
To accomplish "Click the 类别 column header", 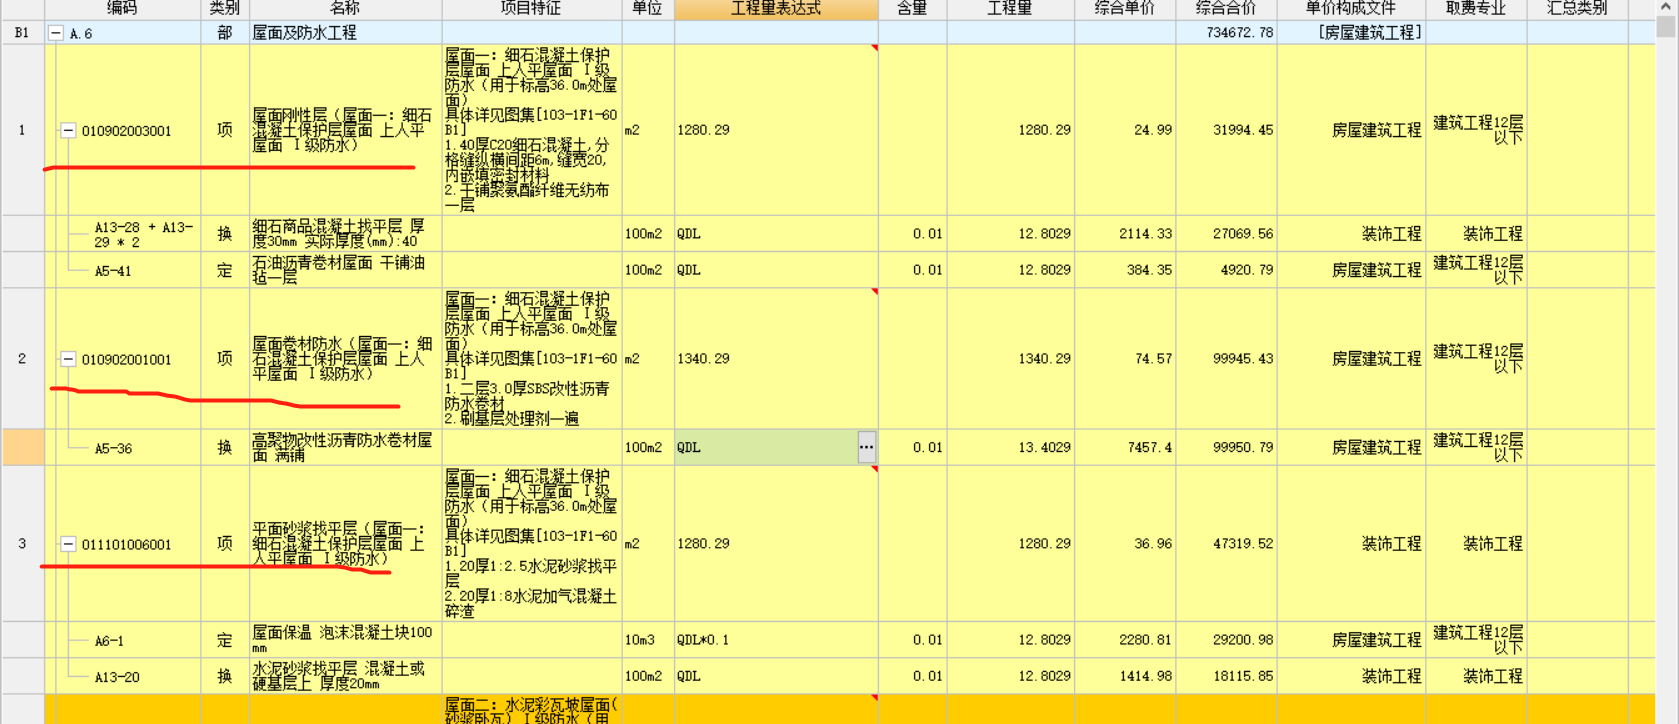I will pyautogui.click(x=225, y=9).
